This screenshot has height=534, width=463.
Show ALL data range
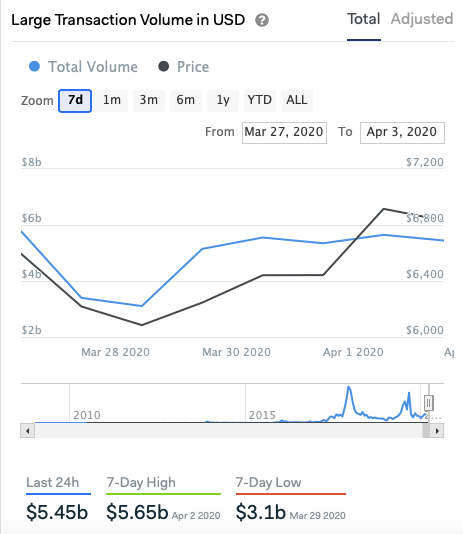(297, 101)
